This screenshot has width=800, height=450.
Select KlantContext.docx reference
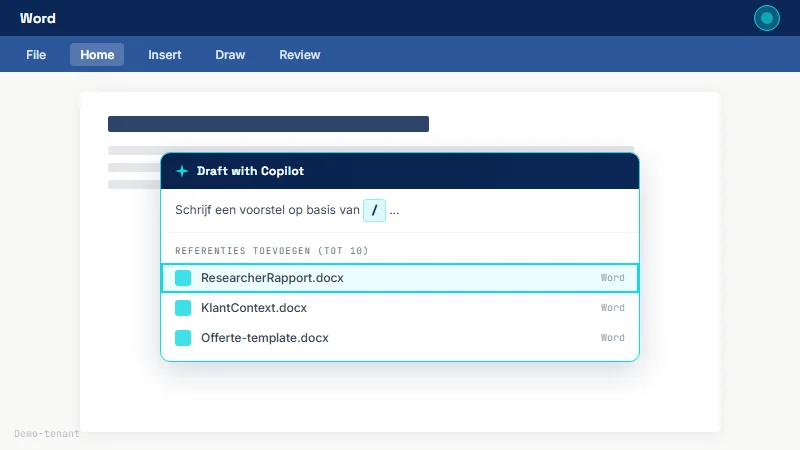point(399,308)
